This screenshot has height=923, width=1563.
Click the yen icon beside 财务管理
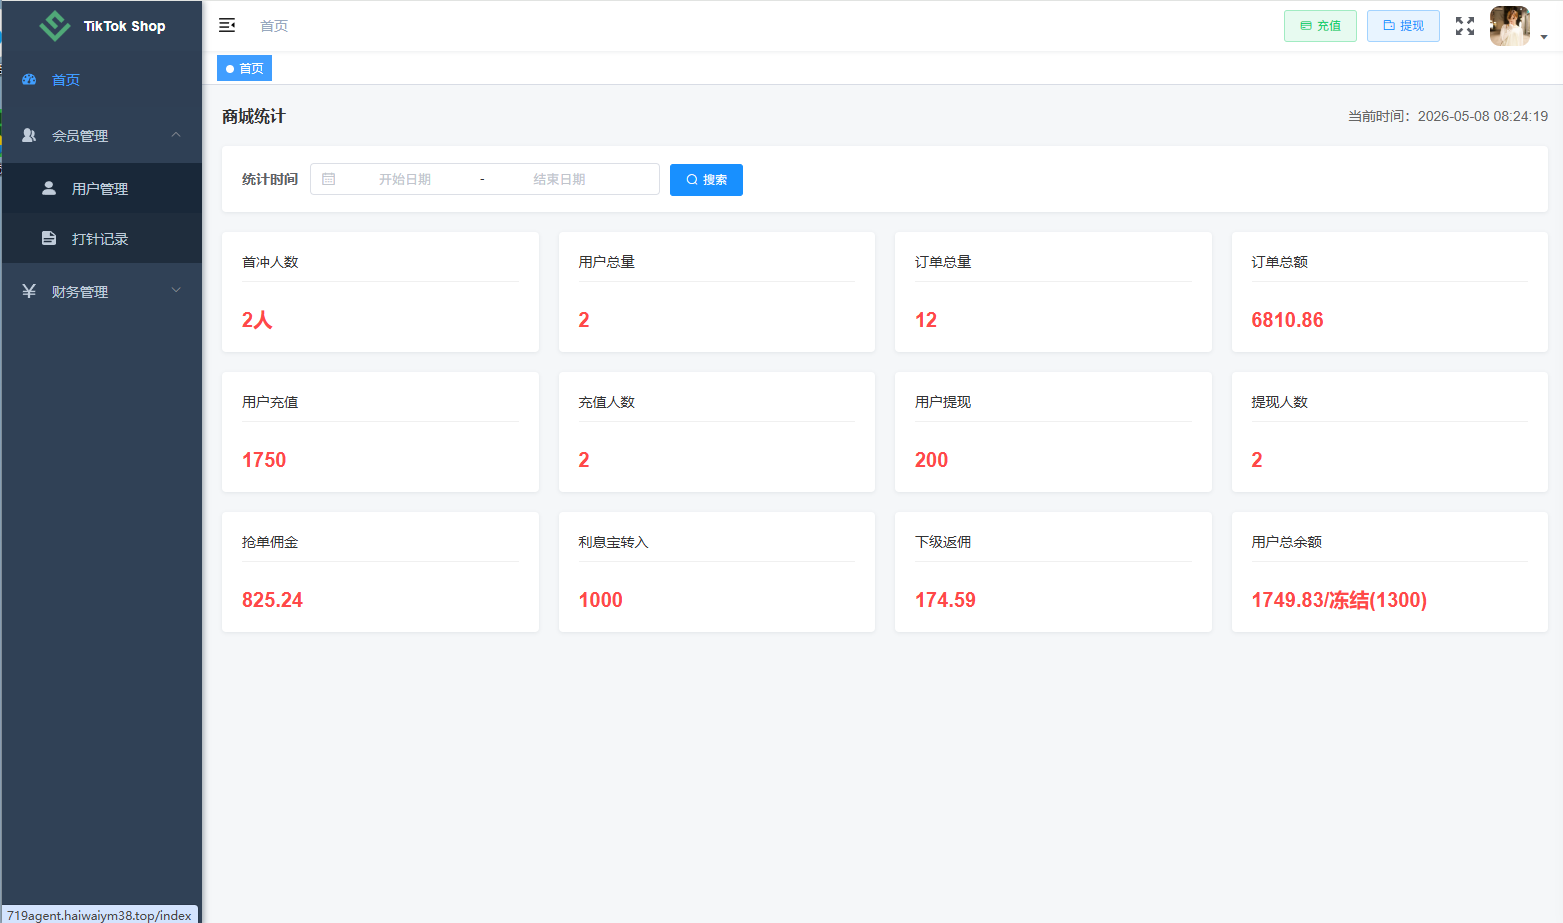29,291
